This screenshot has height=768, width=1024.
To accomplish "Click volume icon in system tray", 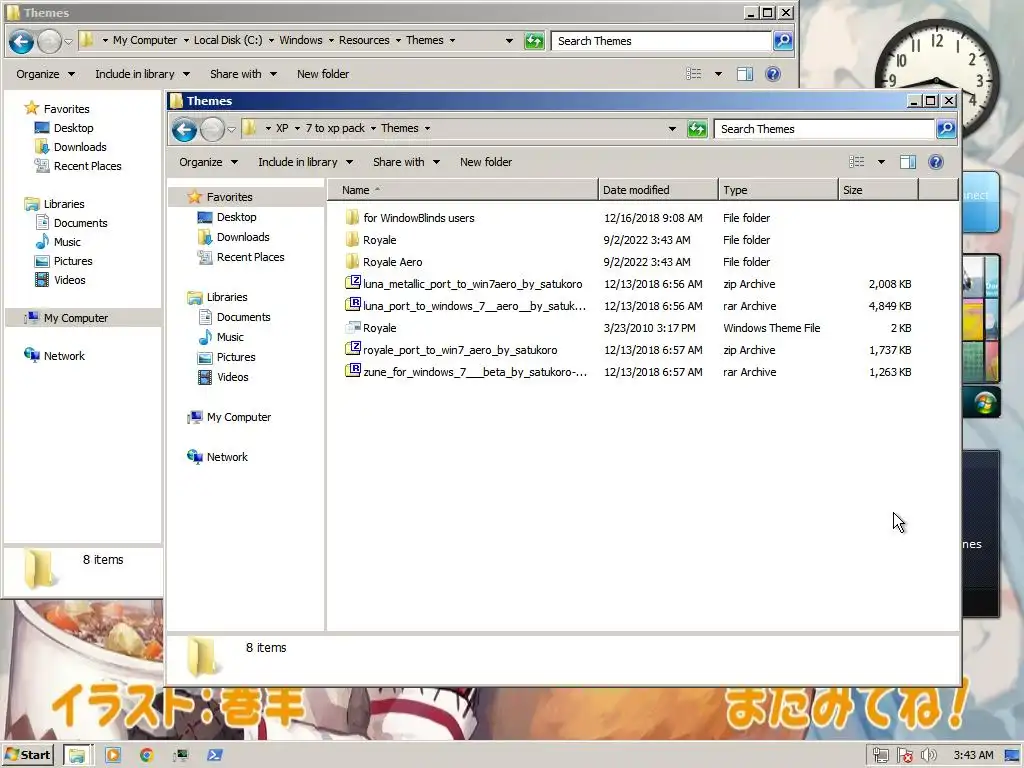I will pyautogui.click(x=928, y=756).
